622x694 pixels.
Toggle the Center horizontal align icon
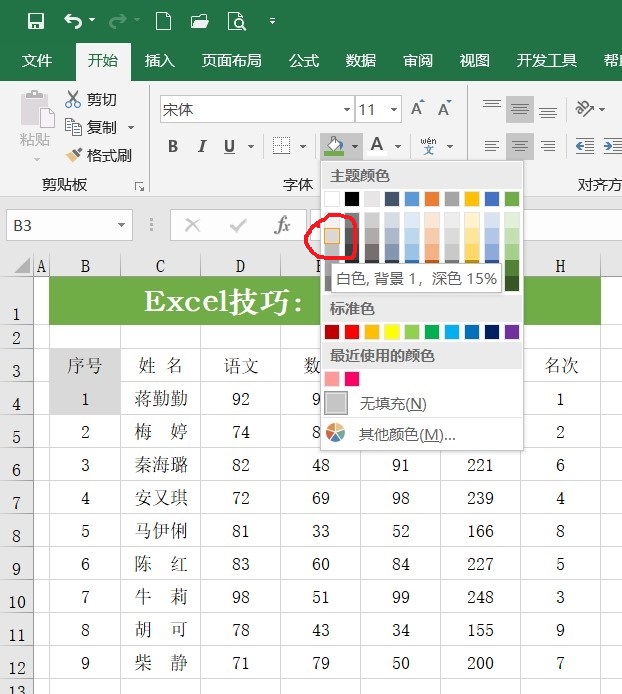[x=520, y=146]
